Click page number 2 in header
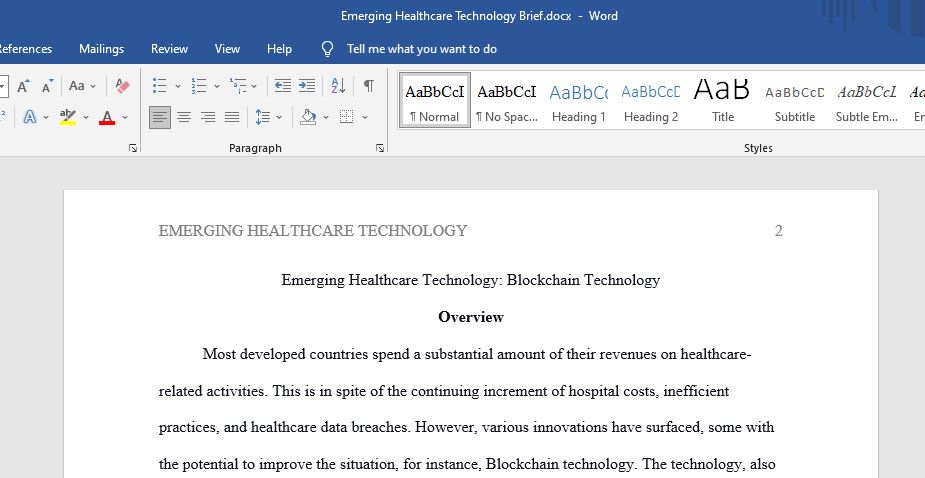 778,231
